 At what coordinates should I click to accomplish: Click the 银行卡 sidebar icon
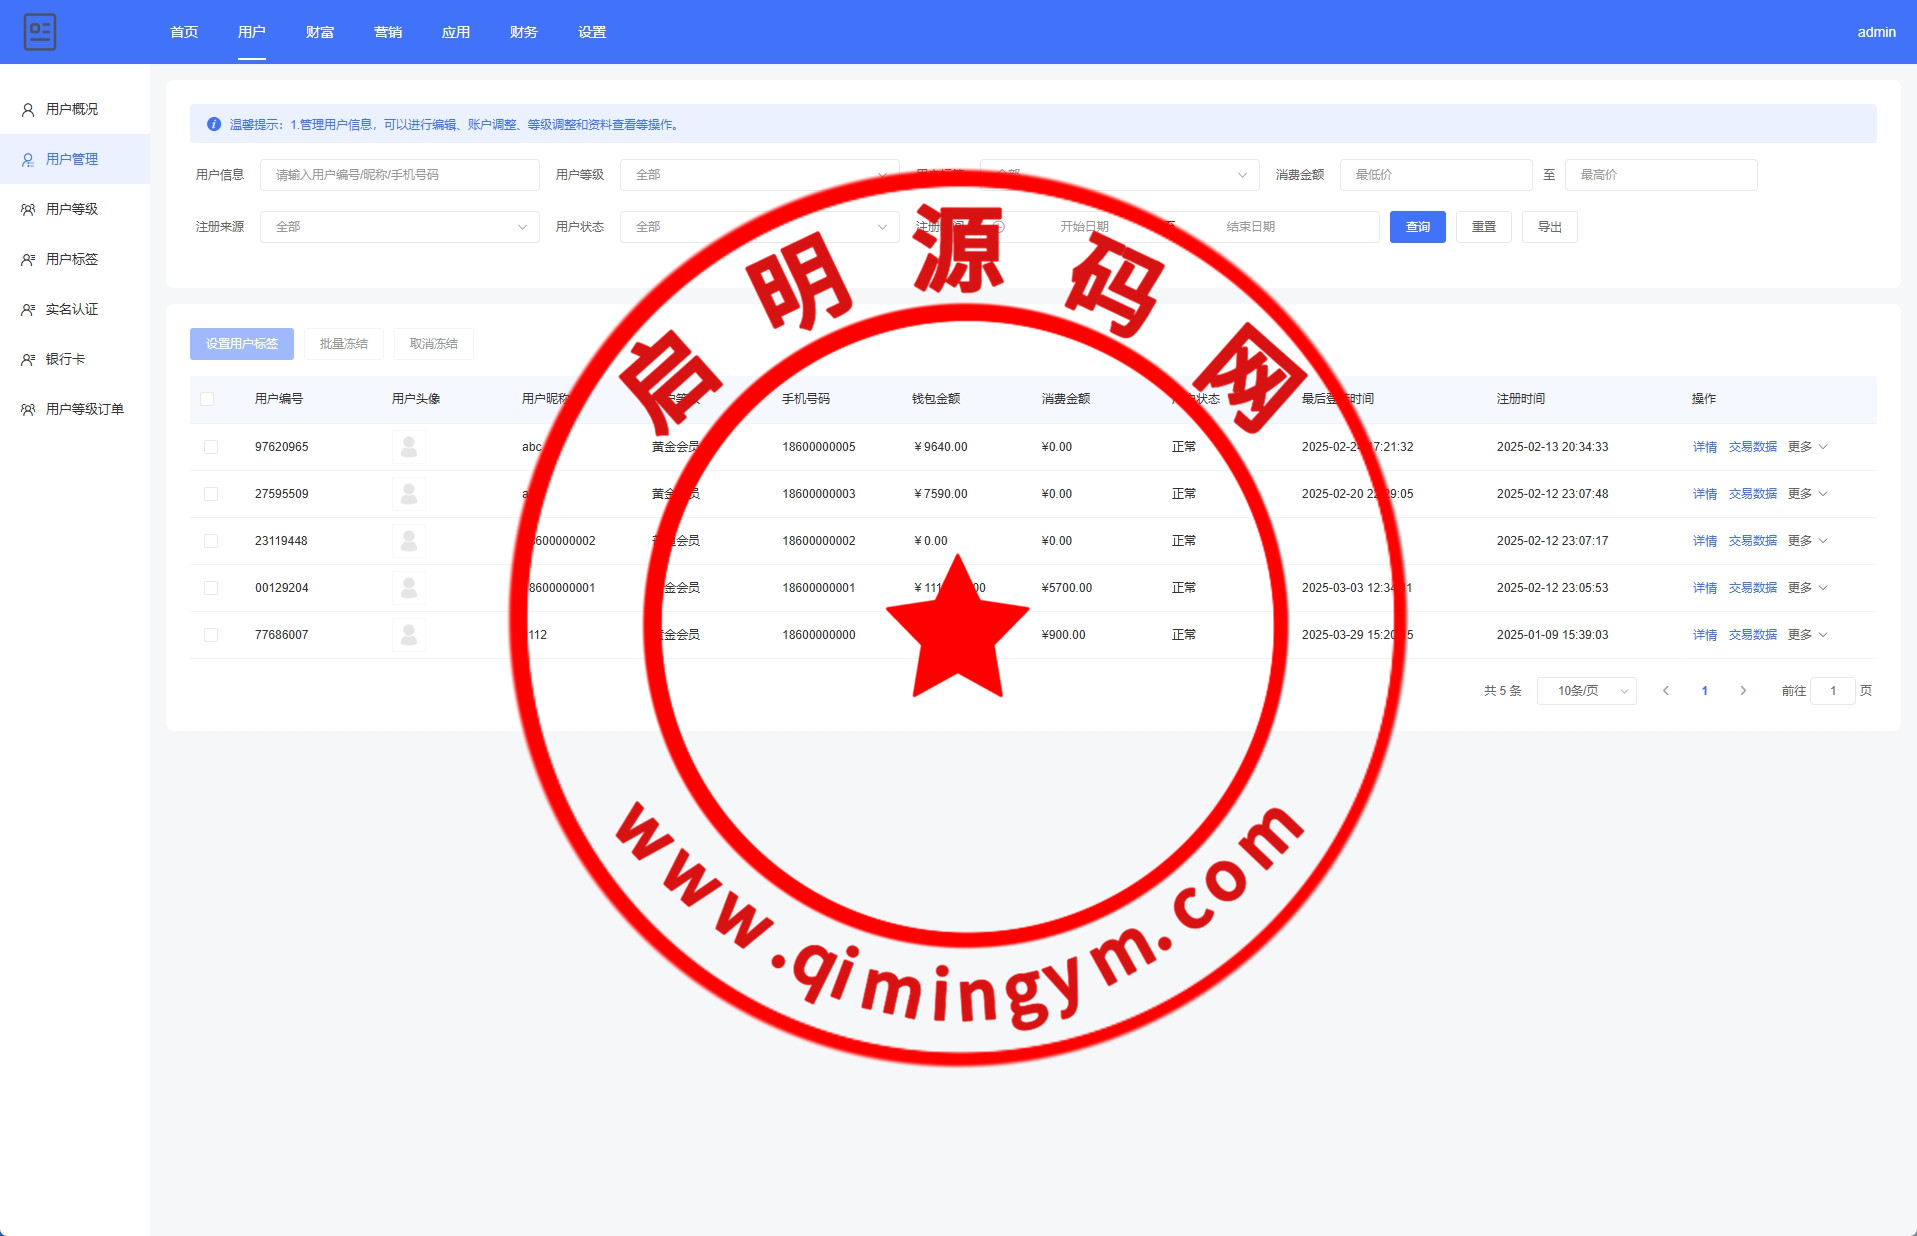tap(28, 360)
